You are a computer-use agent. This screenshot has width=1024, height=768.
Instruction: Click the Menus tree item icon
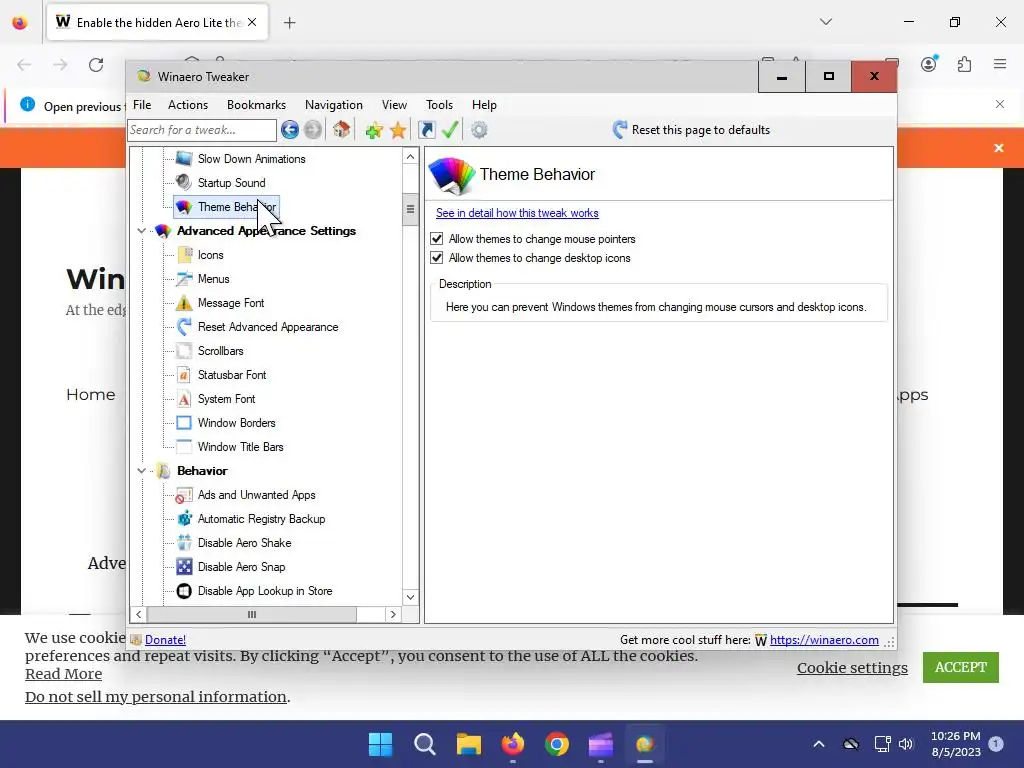(x=184, y=279)
